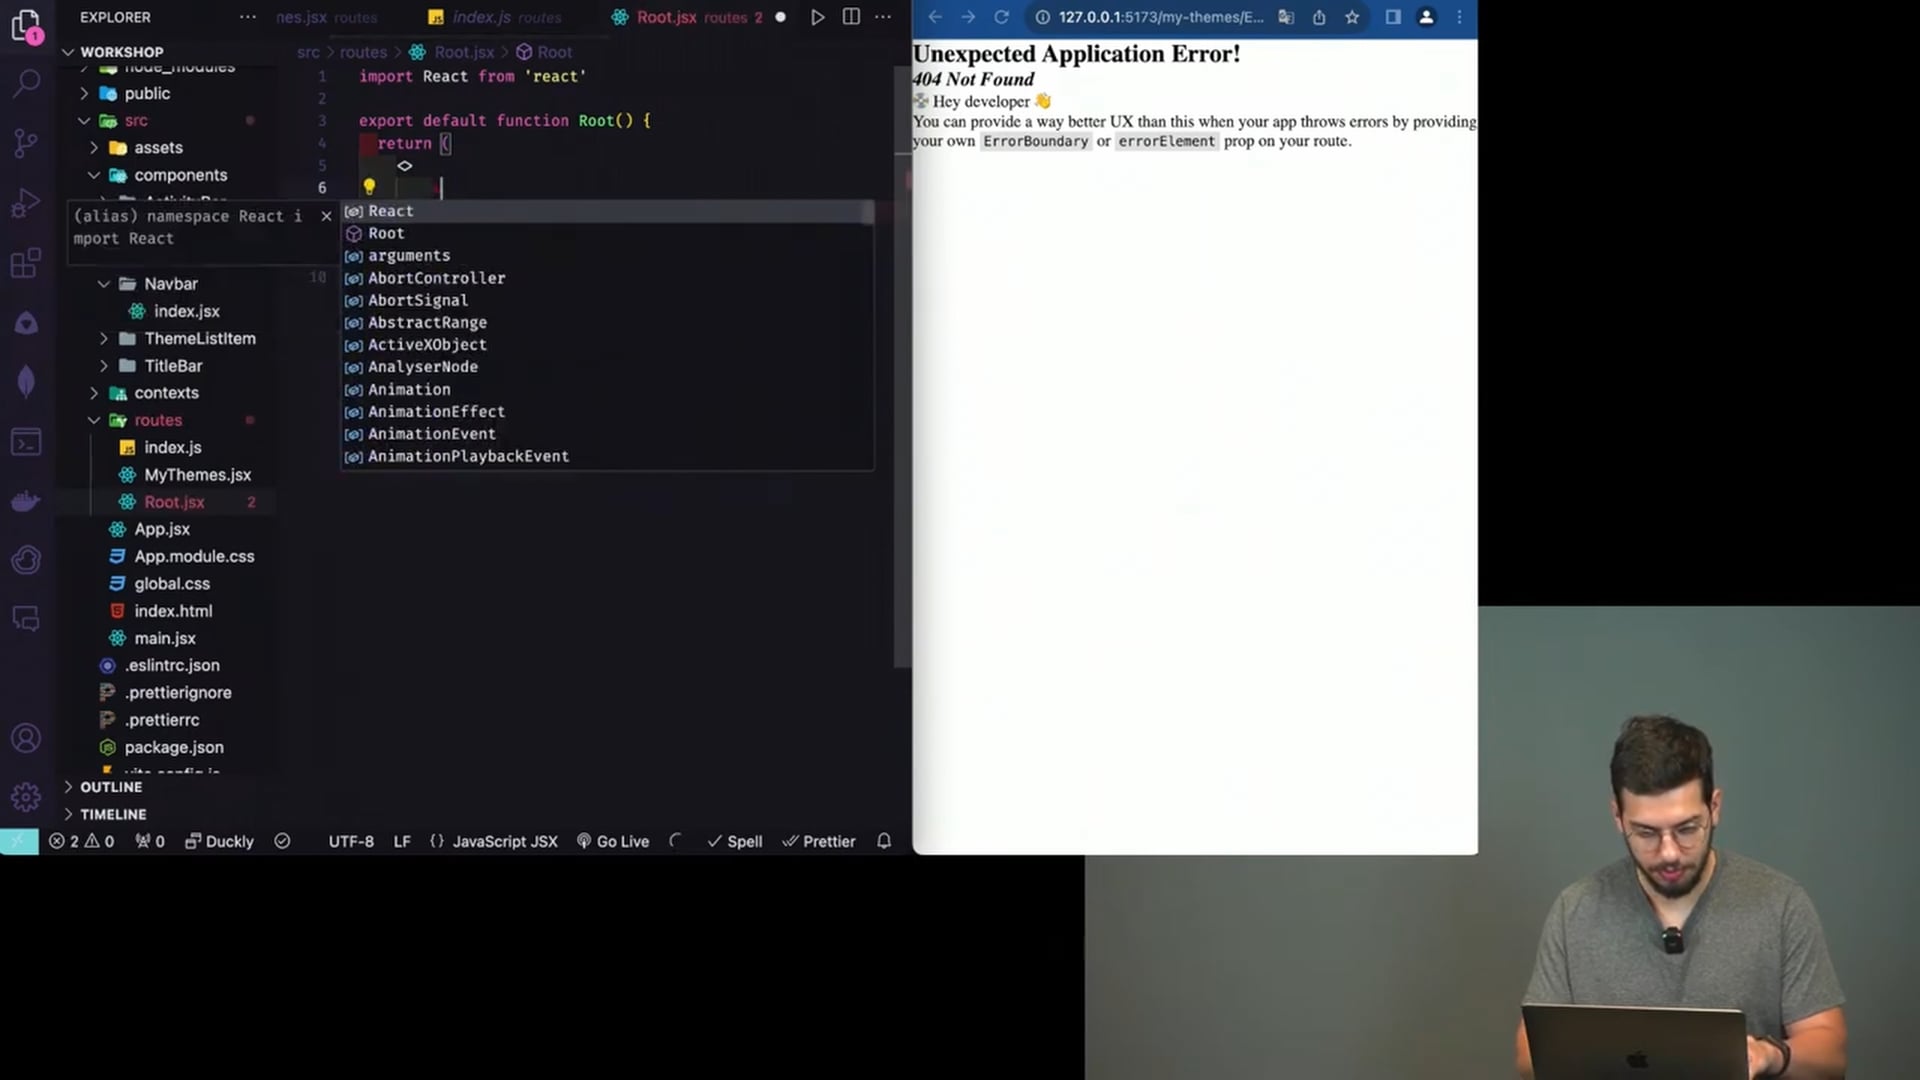Click the Run code play button

click(x=817, y=17)
